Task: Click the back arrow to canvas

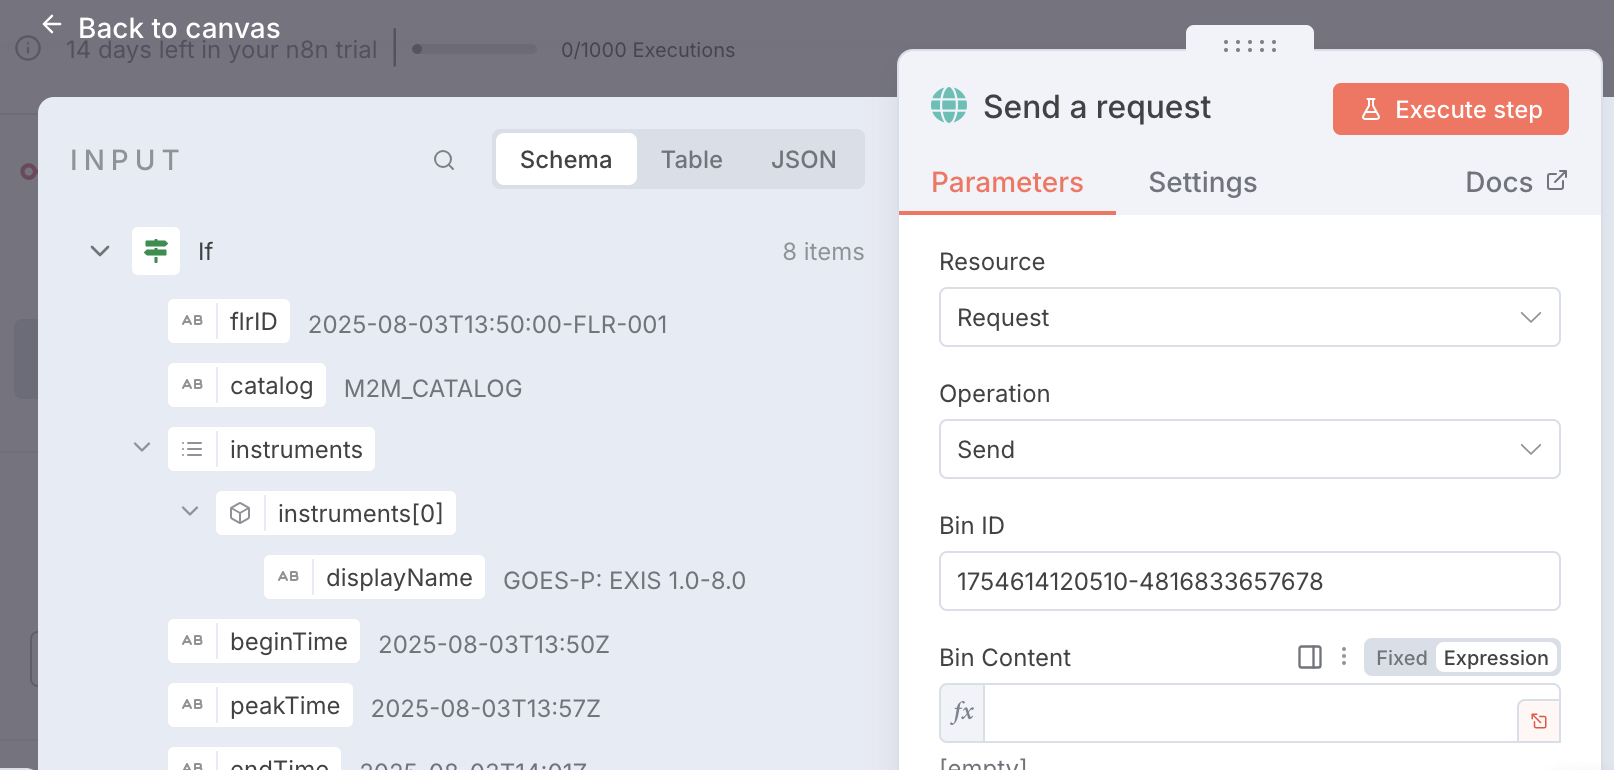Action: [x=52, y=24]
